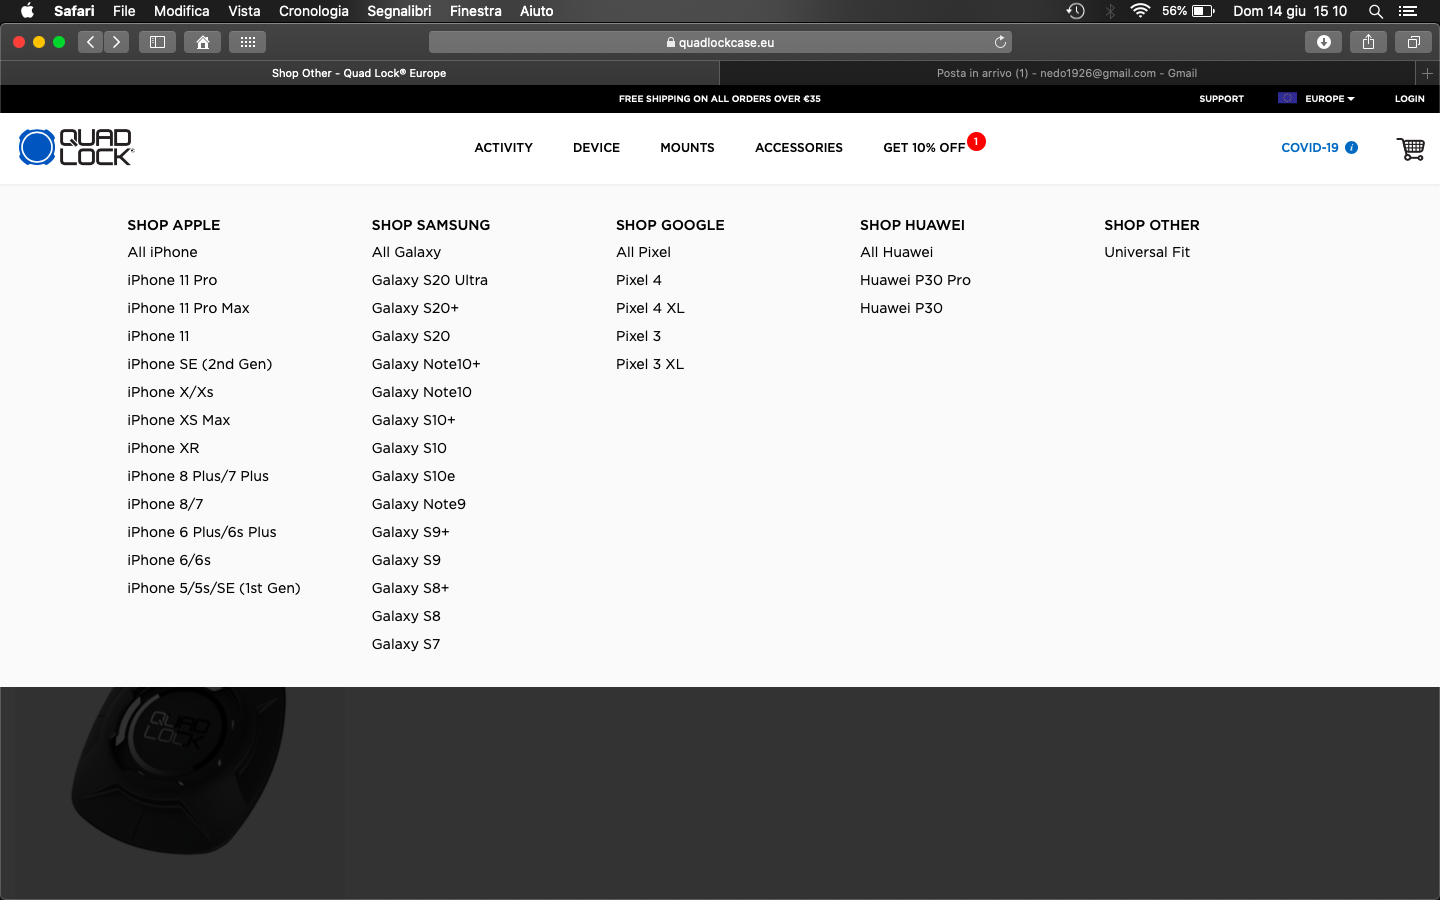Image resolution: width=1440 pixels, height=900 pixels.
Task: Open the Accessories navigation menu
Action: click(x=799, y=147)
